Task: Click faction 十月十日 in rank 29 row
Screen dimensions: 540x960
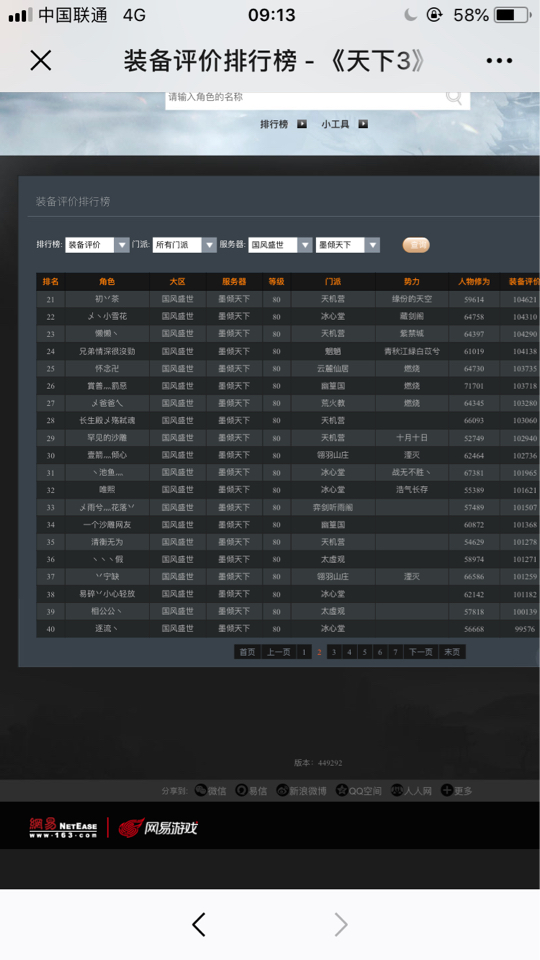Action: [x=412, y=438]
